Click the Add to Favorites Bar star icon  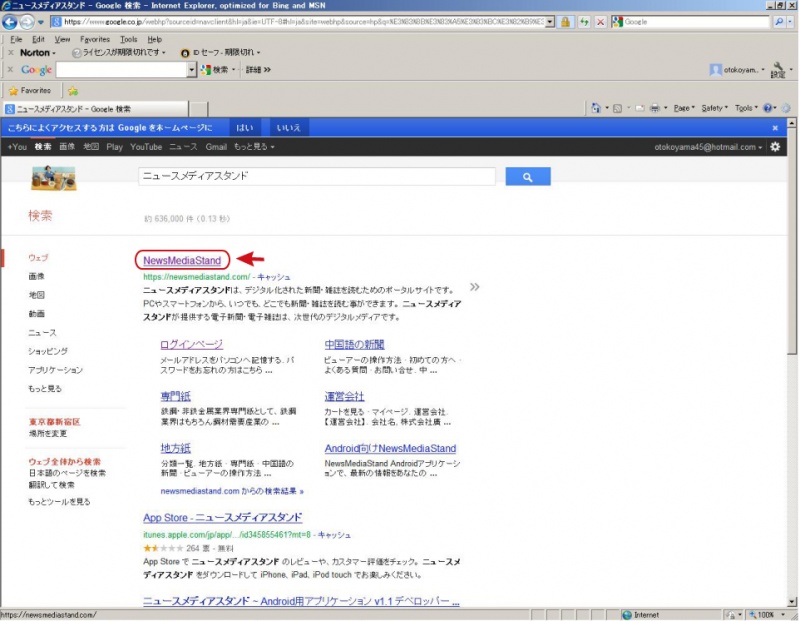point(73,91)
